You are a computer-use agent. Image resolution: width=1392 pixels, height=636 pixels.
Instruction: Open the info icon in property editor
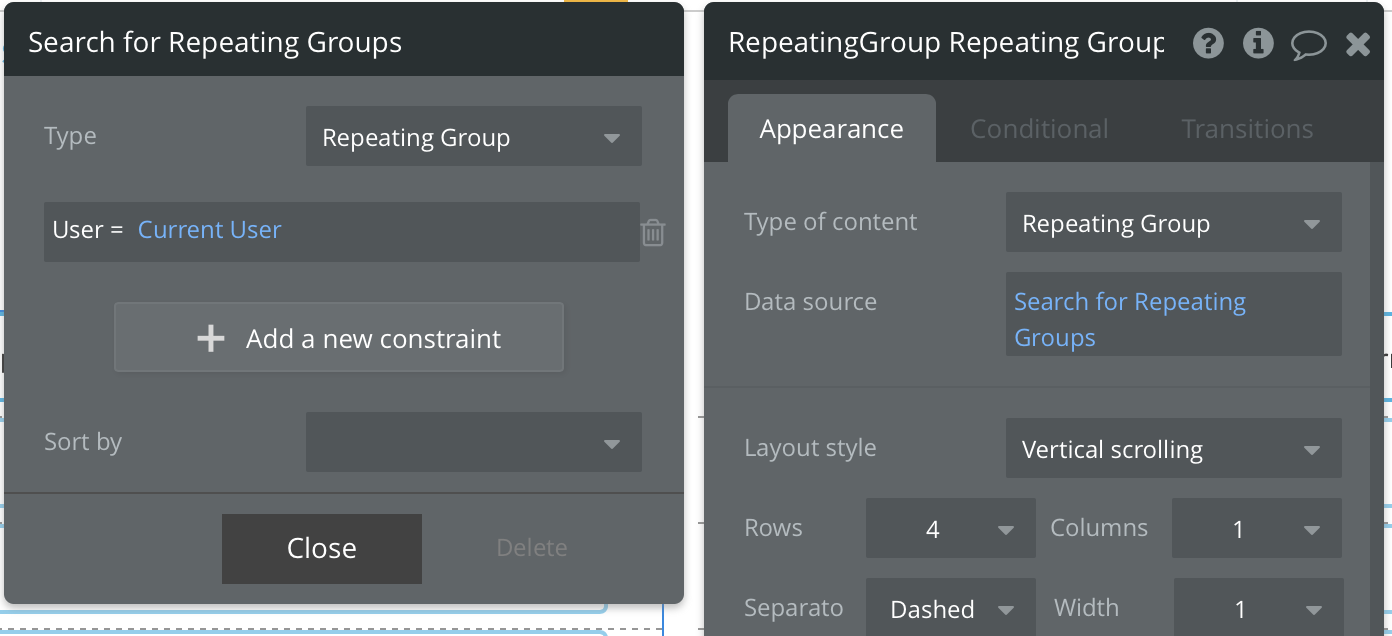(1258, 44)
